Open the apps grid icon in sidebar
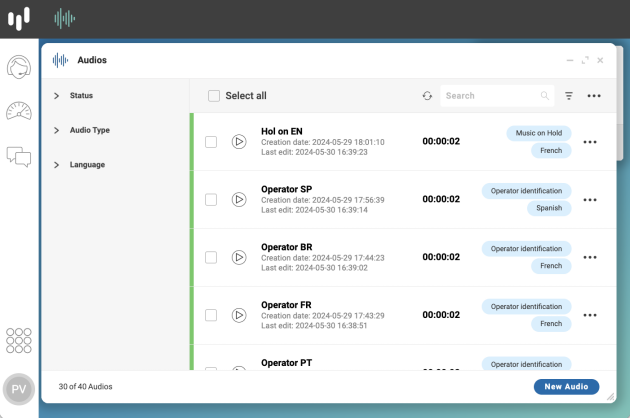 point(19,340)
